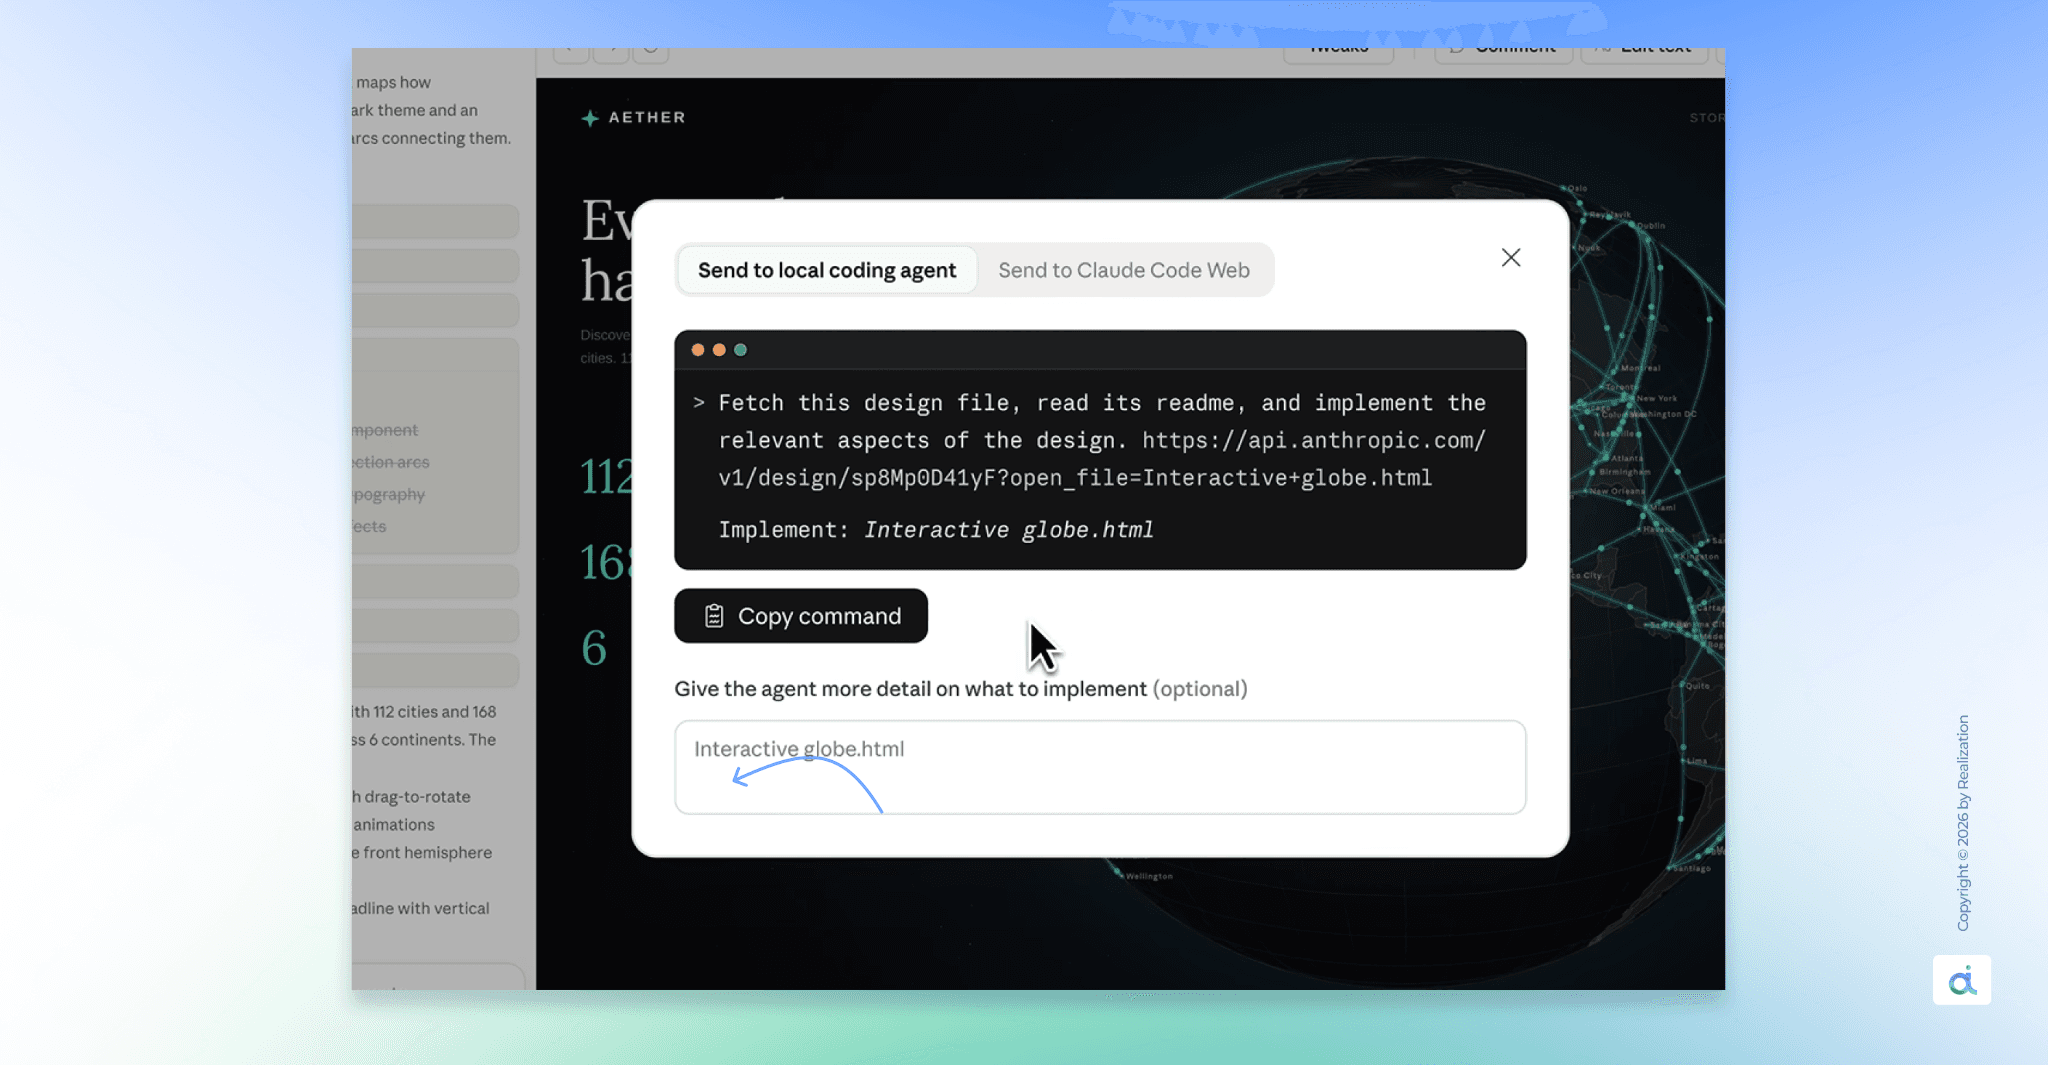This screenshot has height=1065, width=2048.
Task: Click the '(optional)' label text
Action: (x=1200, y=689)
